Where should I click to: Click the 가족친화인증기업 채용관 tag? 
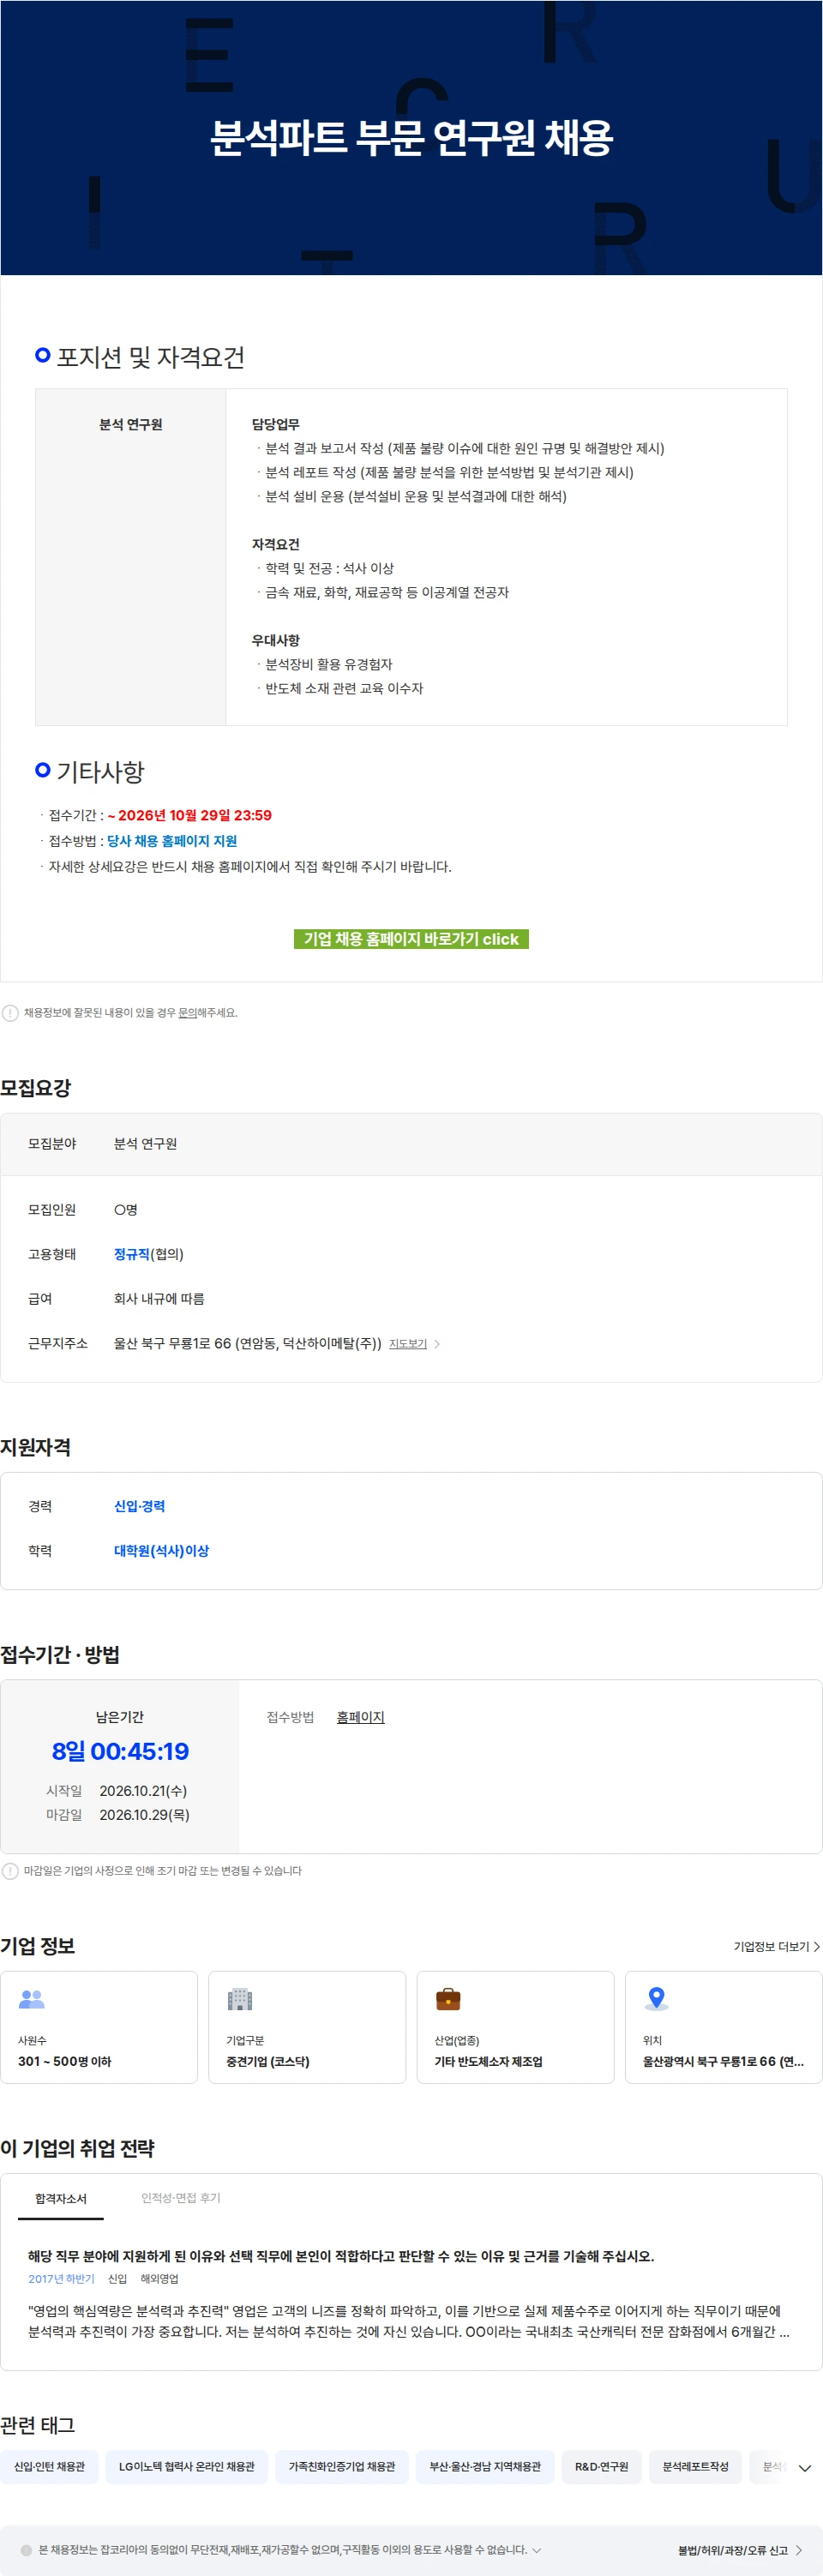coord(342,2467)
